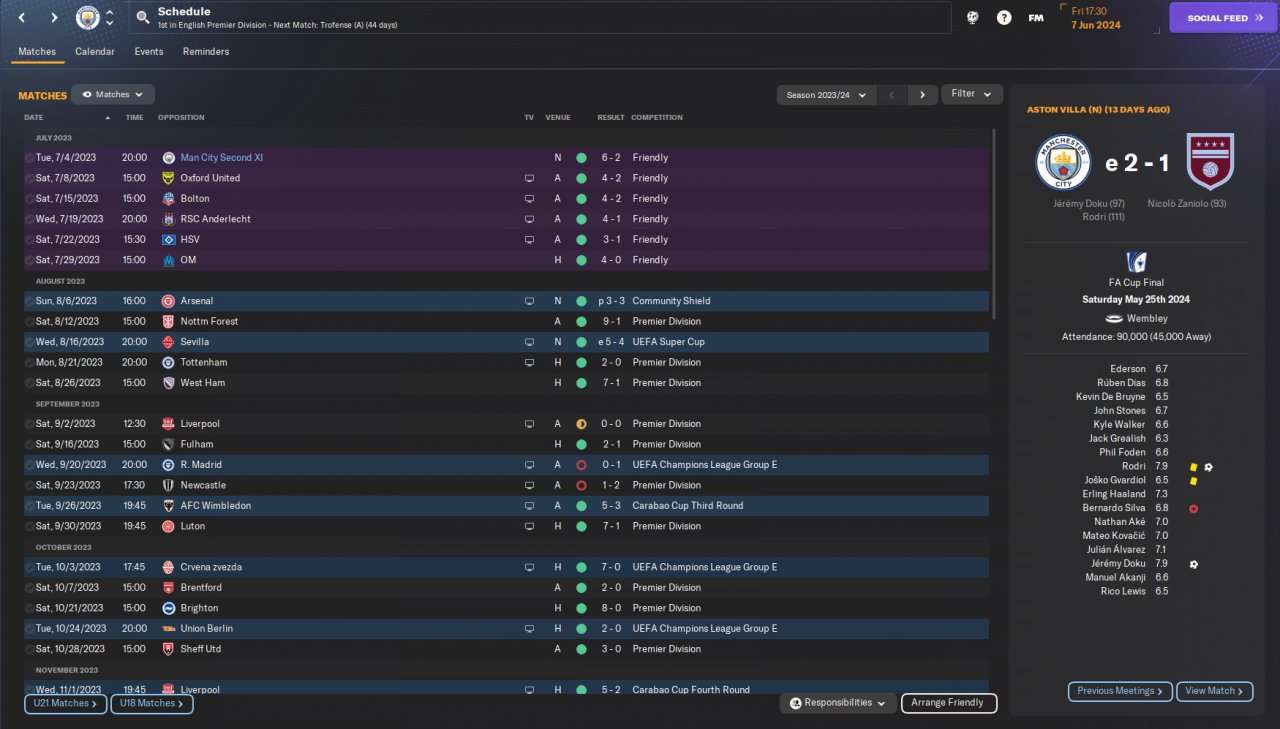Click the Bolton club badge

point(168,199)
